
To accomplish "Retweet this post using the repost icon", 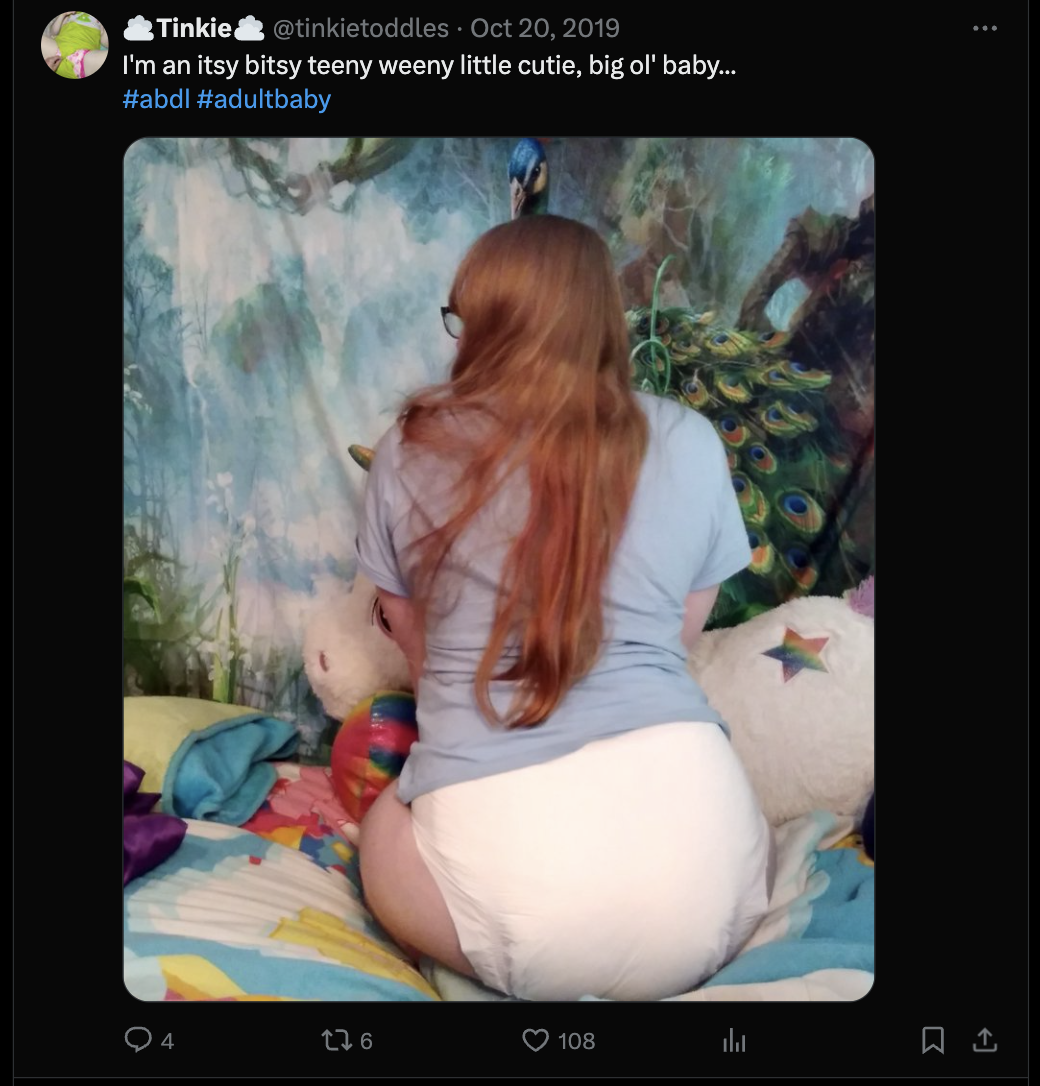I will point(337,1040).
